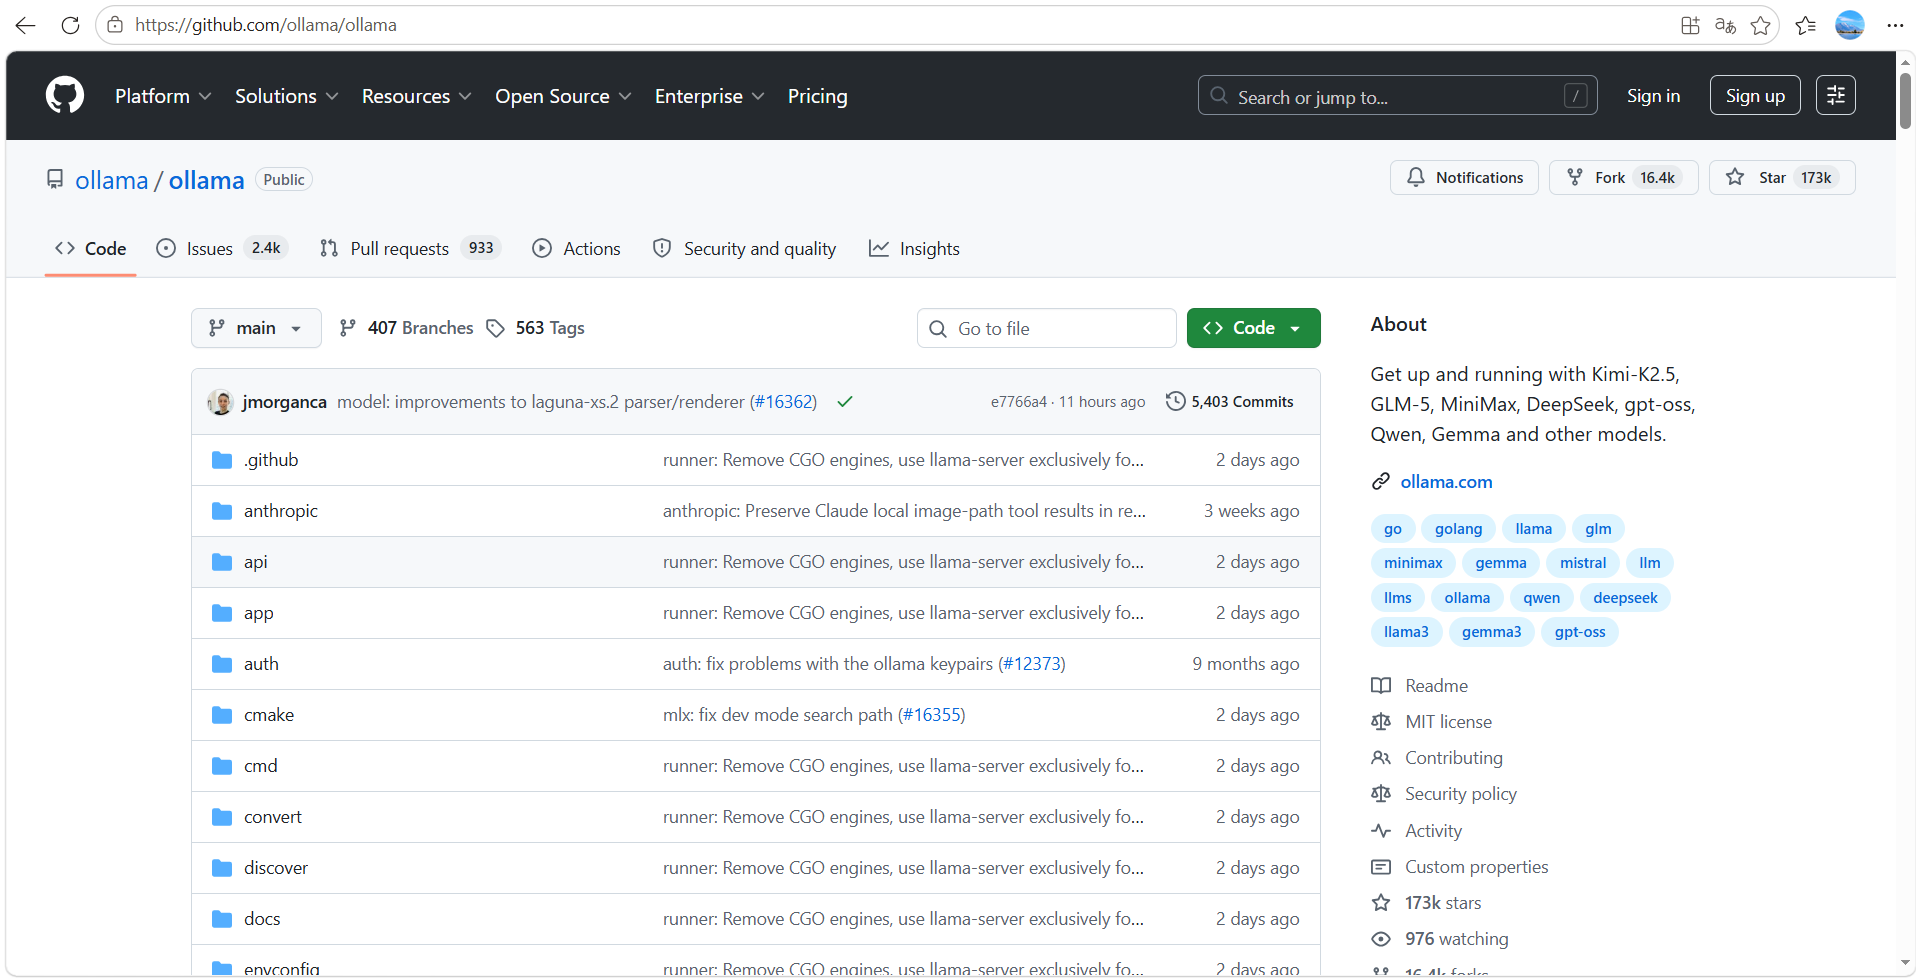The width and height of the screenshot is (1920, 980).
Task: Expand the Open Source menu
Action: [563, 96]
